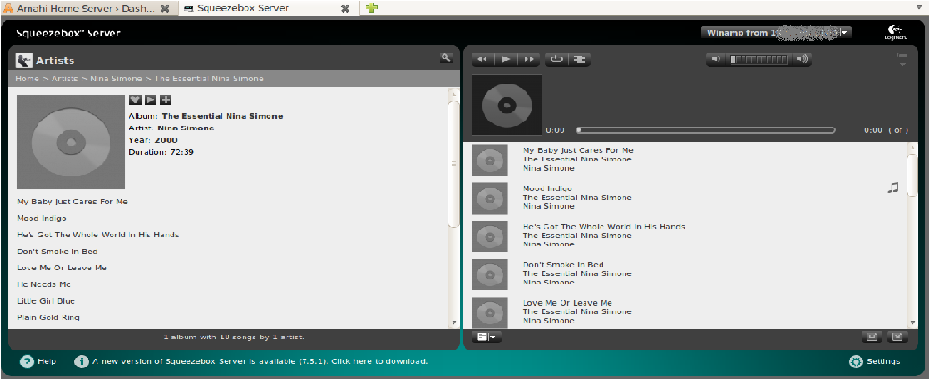
Task: Raise volume with loud speaker icon
Action: tap(802, 59)
